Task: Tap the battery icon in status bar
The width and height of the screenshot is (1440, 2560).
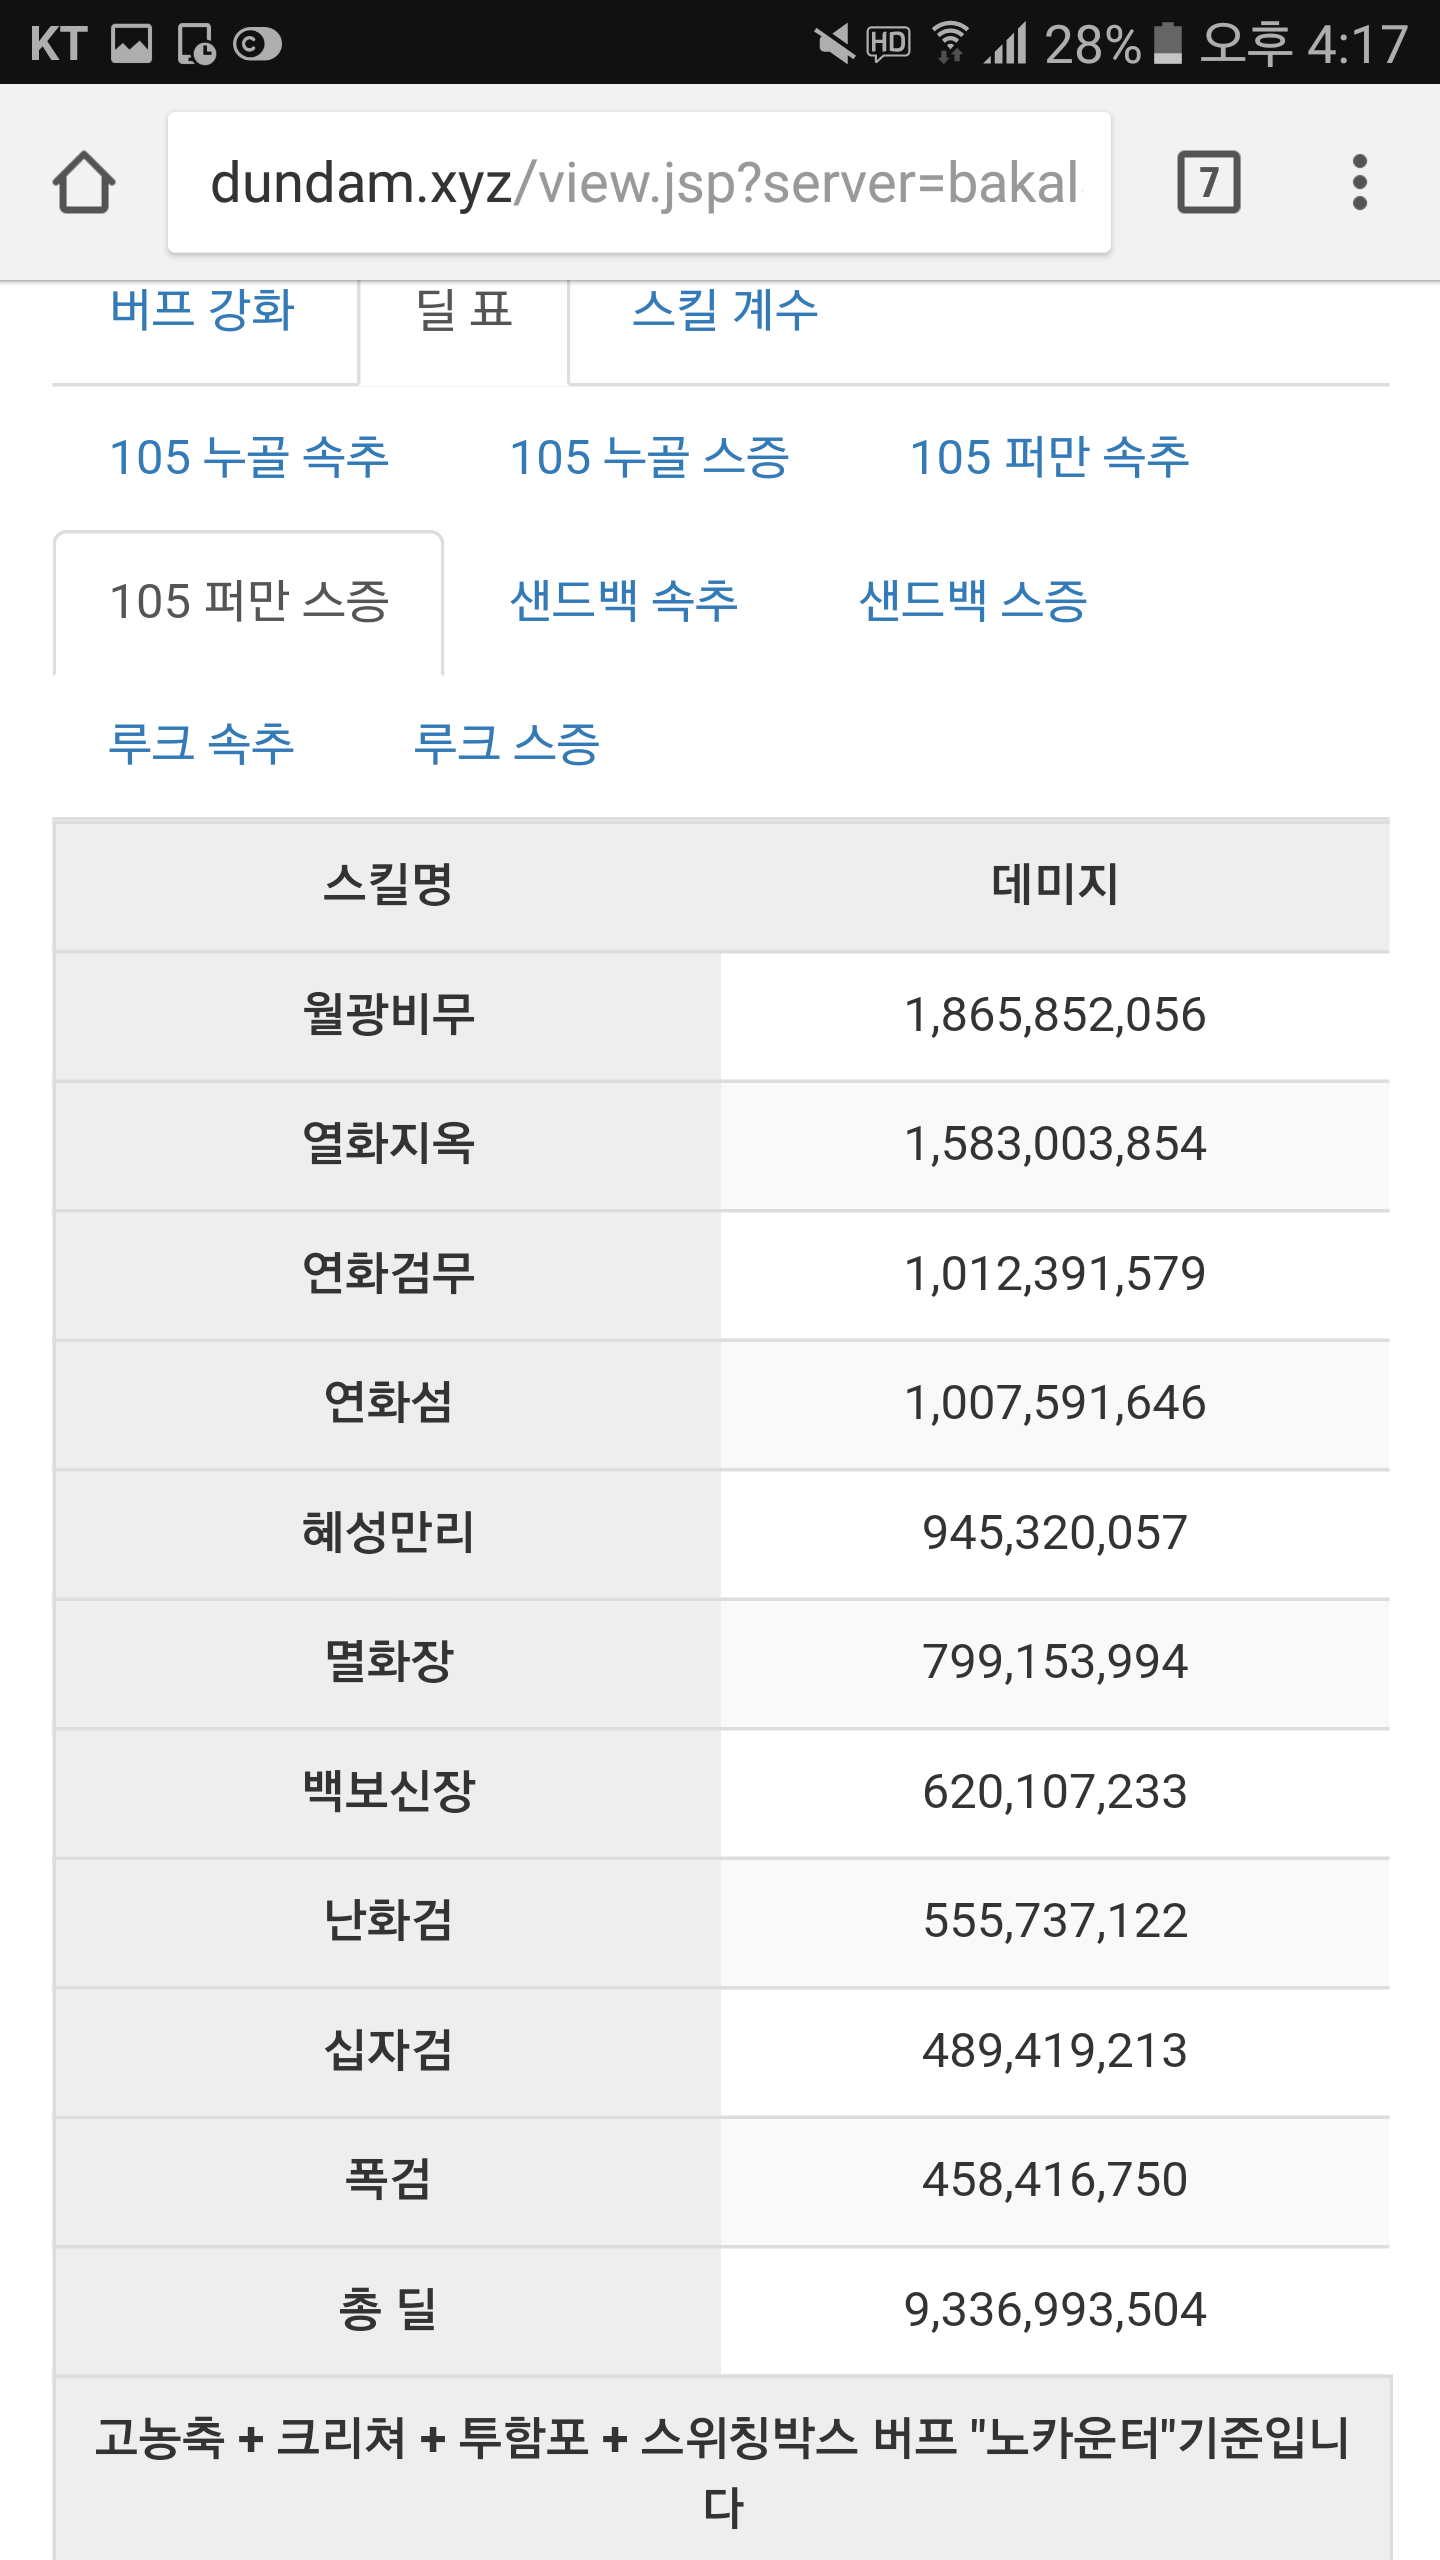Action: pyautogui.click(x=1167, y=44)
